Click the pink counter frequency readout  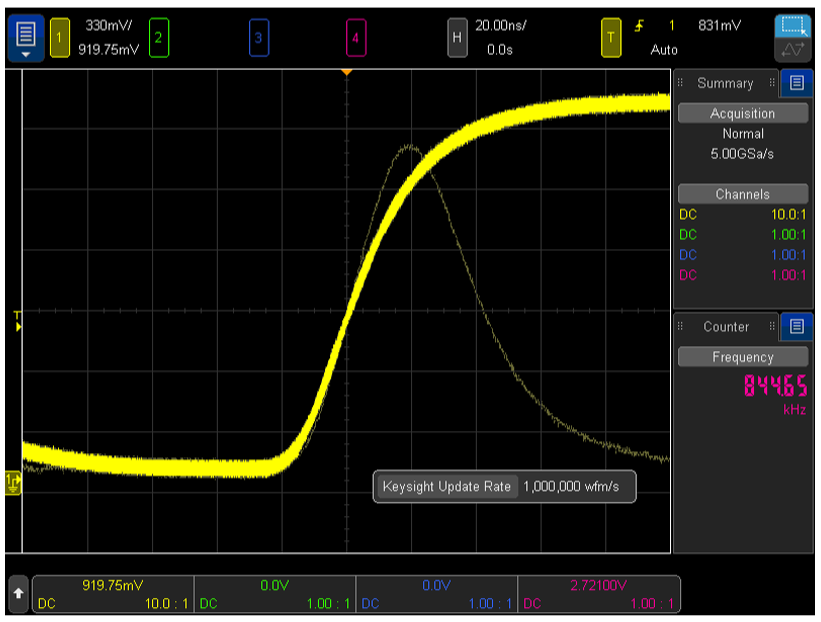click(x=775, y=386)
